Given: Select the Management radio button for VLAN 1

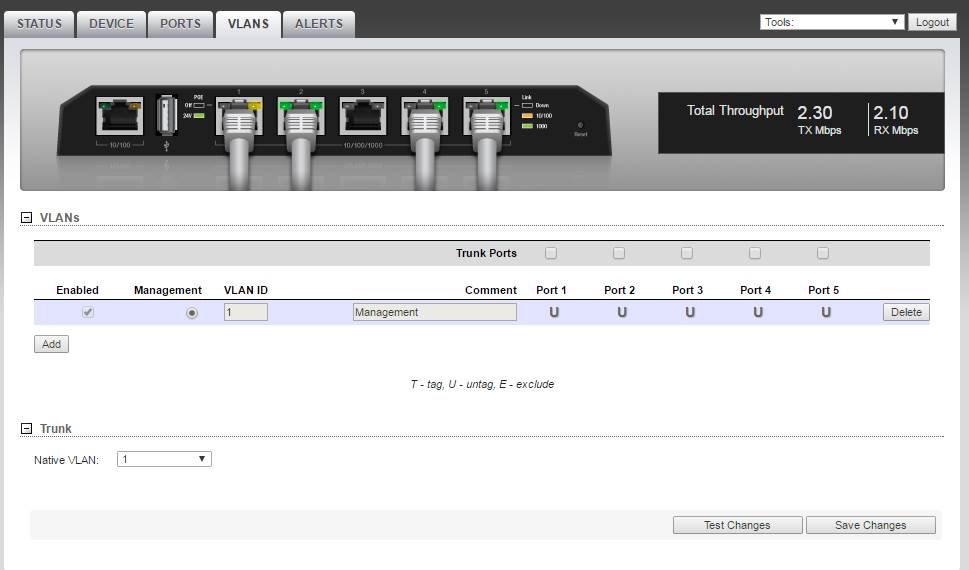Looking at the screenshot, I should [192, 313].
